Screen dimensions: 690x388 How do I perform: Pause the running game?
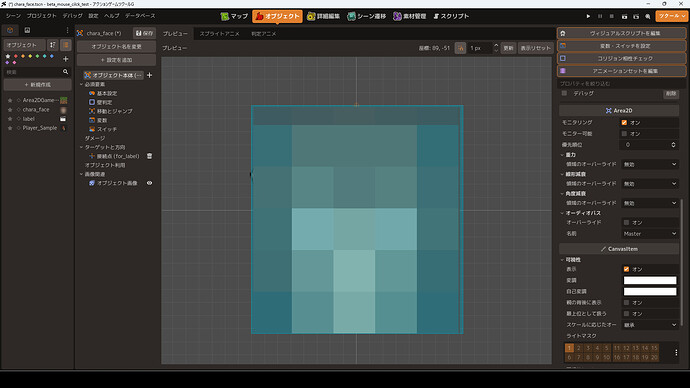[x=600, y=16]
